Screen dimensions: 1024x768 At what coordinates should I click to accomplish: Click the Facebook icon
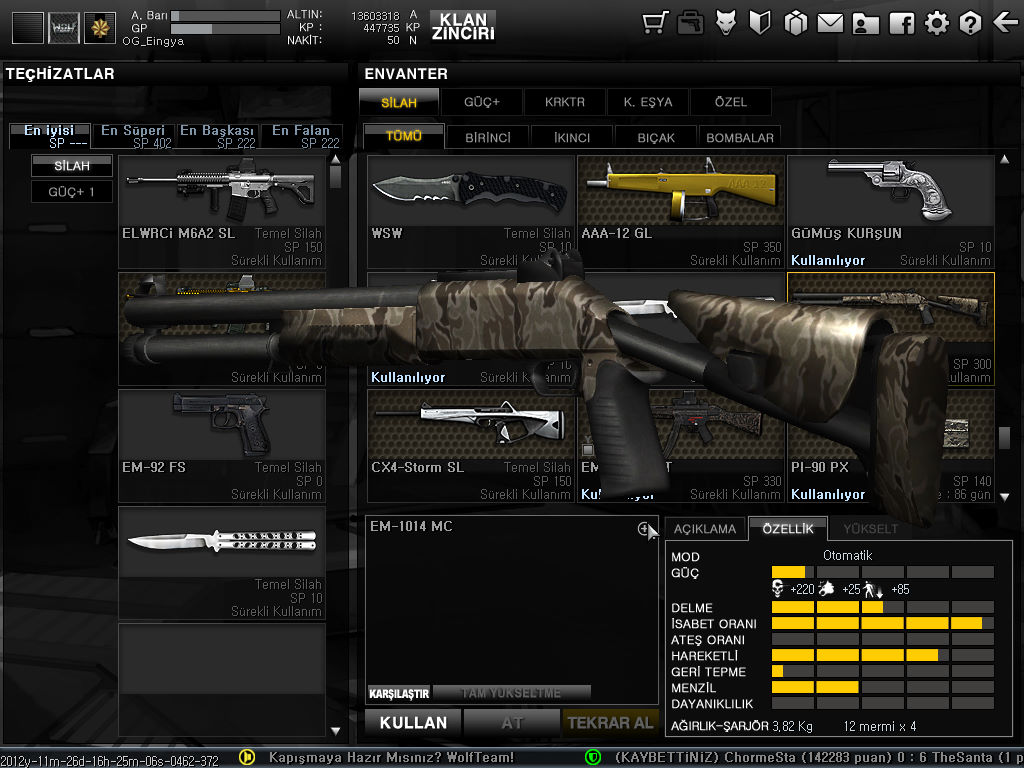click(901, 23)
